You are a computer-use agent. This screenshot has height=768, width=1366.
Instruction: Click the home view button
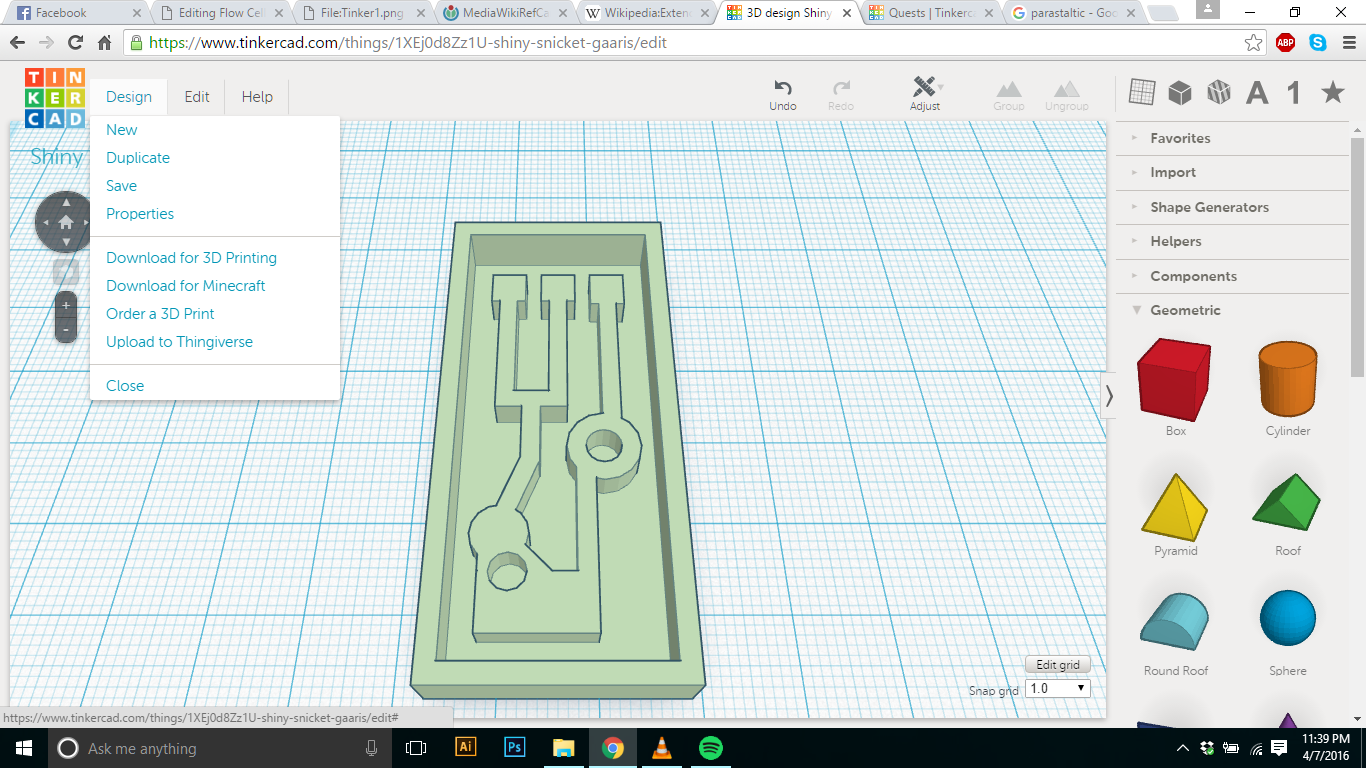point(66,222)
